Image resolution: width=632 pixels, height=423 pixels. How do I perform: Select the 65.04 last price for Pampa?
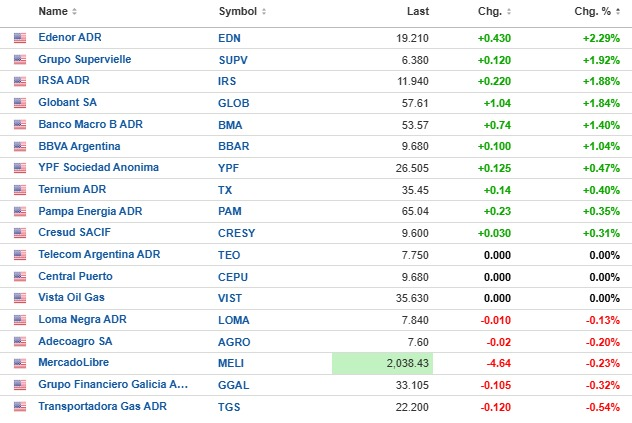(x=415, y=211)
